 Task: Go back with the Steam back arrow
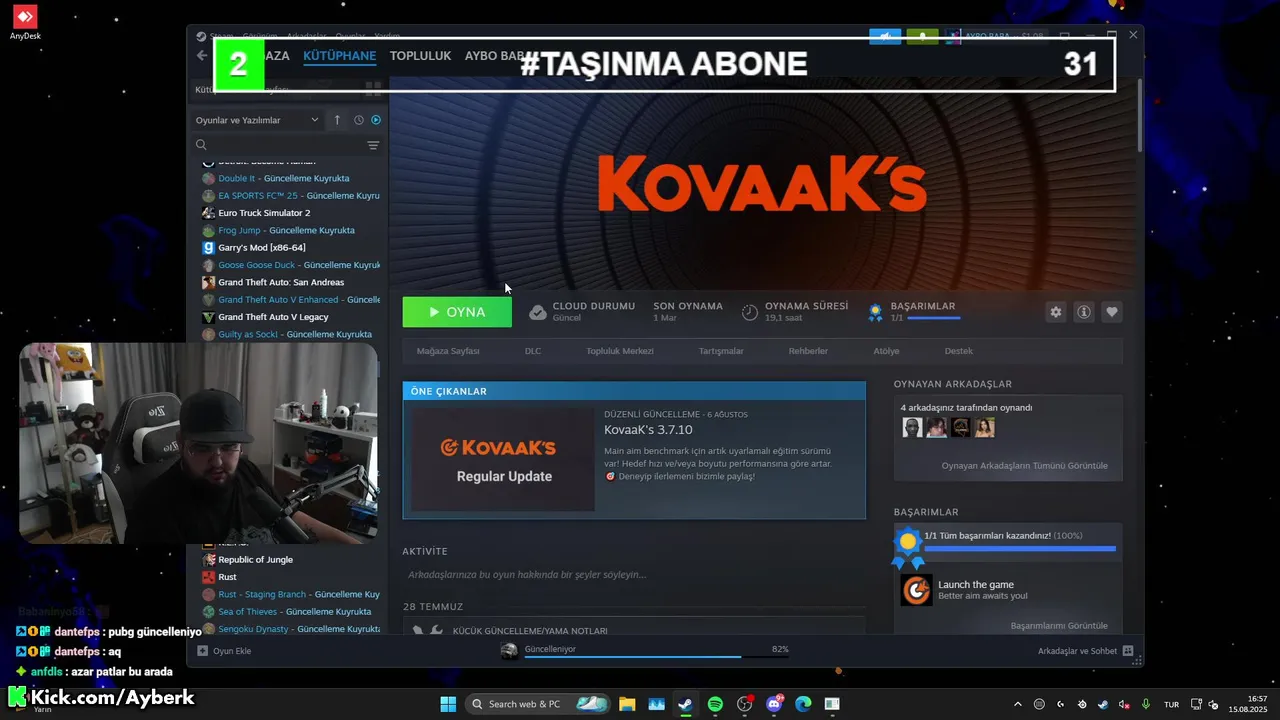coord(202,56)
